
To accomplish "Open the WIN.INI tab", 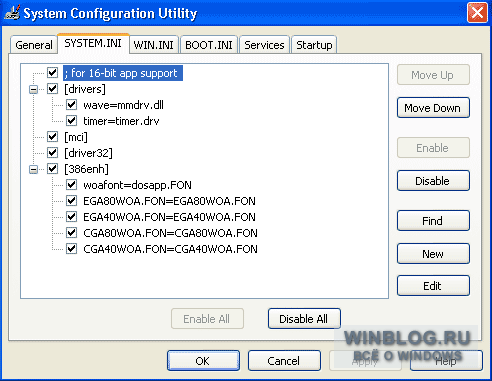I will point(154,45).
